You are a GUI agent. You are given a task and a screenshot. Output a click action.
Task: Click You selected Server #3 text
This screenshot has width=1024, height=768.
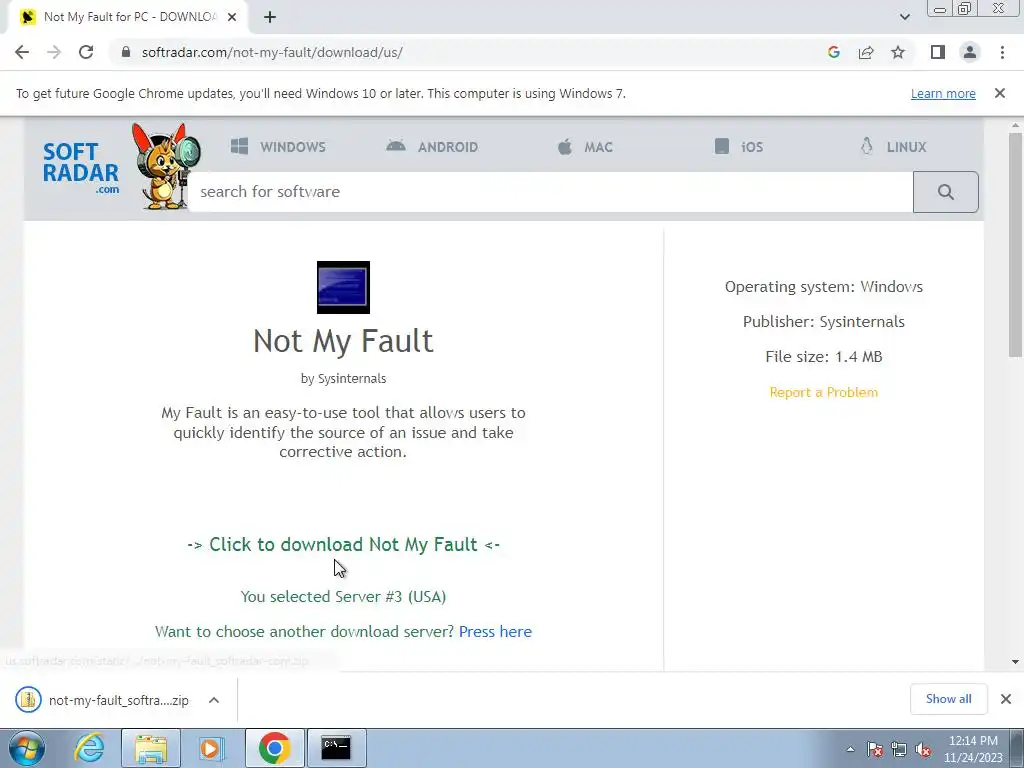(x=344, y=597)
